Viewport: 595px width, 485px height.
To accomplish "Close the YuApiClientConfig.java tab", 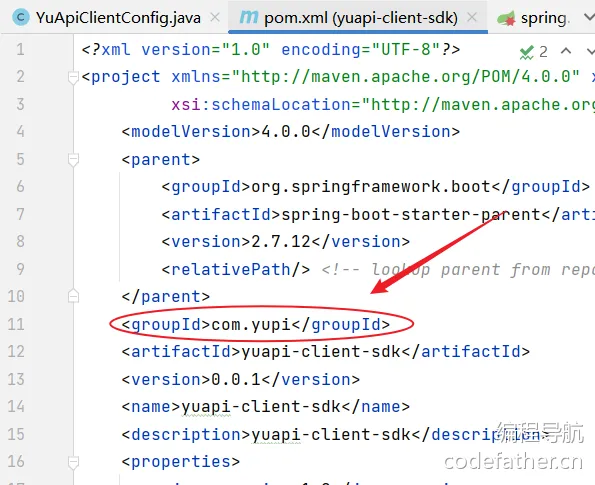I will coord(215,17).
